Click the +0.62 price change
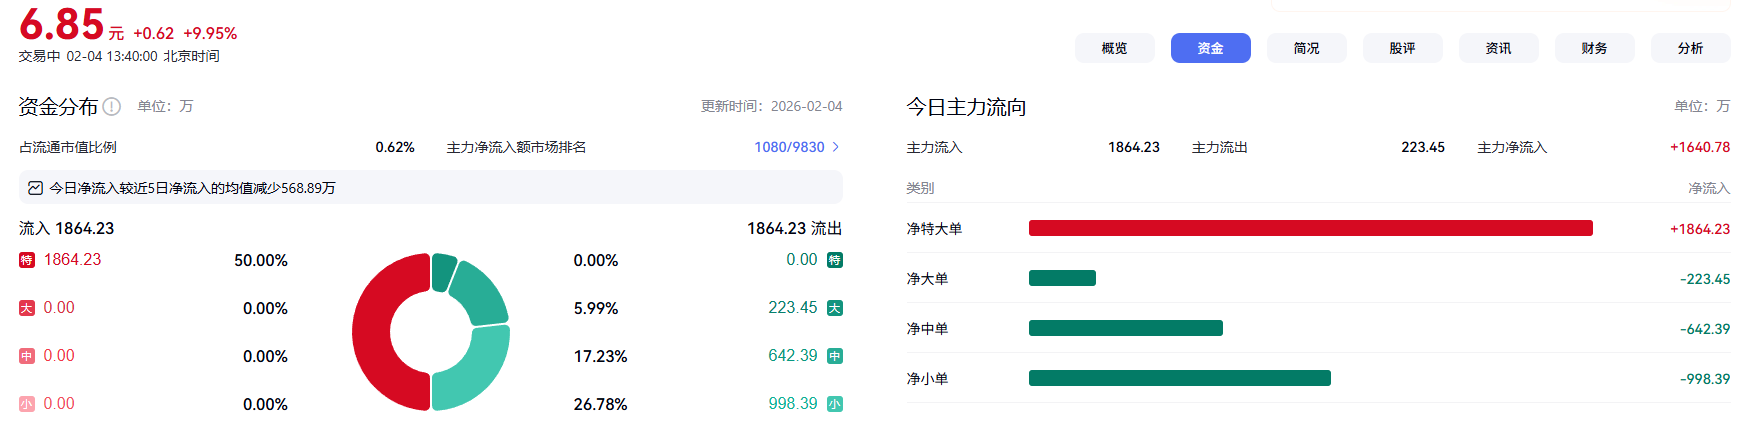The image size is (1746, 428). [x=153, y=33]
